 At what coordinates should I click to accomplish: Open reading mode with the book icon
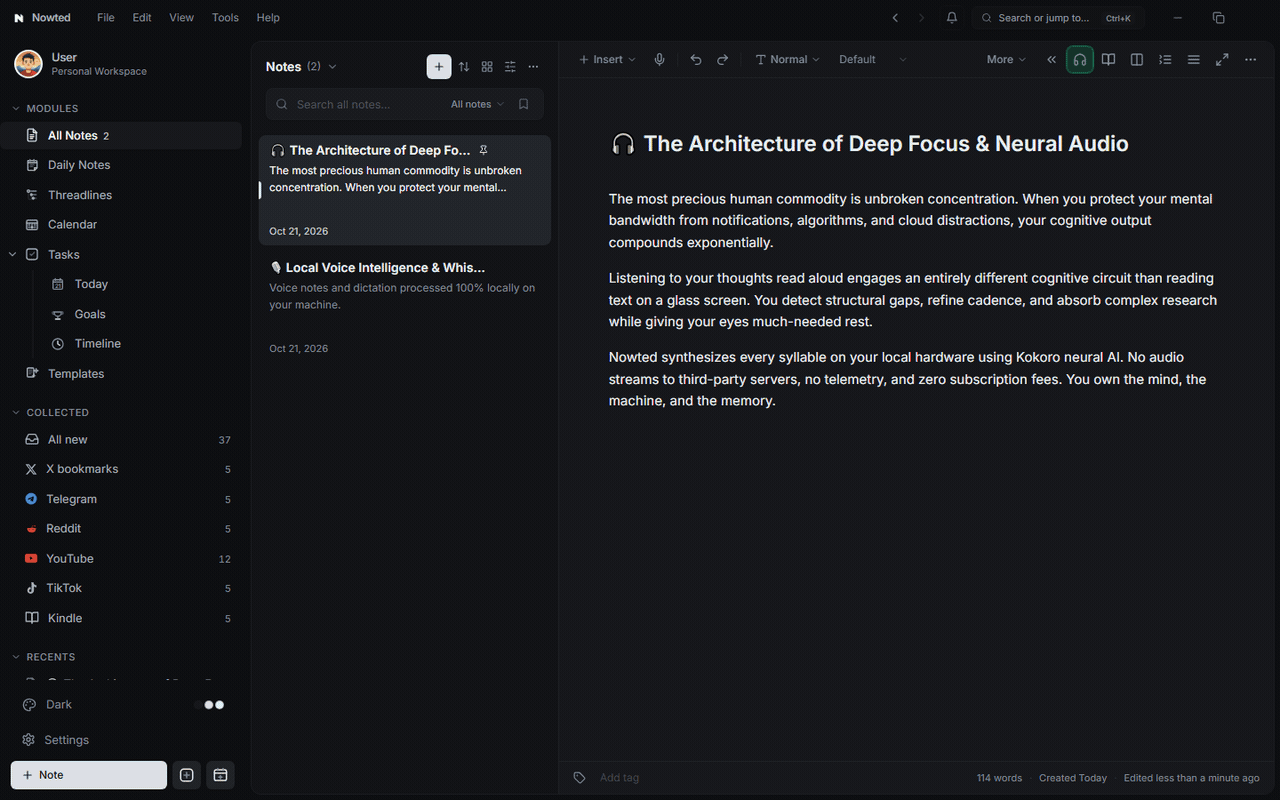click(1108, 60)
